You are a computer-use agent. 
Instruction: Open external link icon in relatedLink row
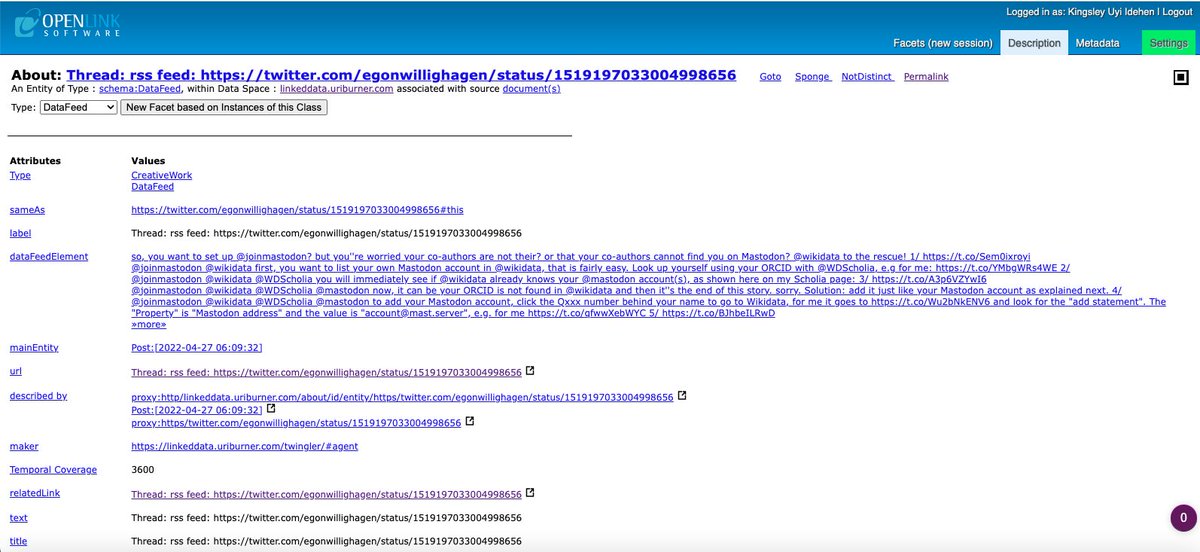coord(530,493)
